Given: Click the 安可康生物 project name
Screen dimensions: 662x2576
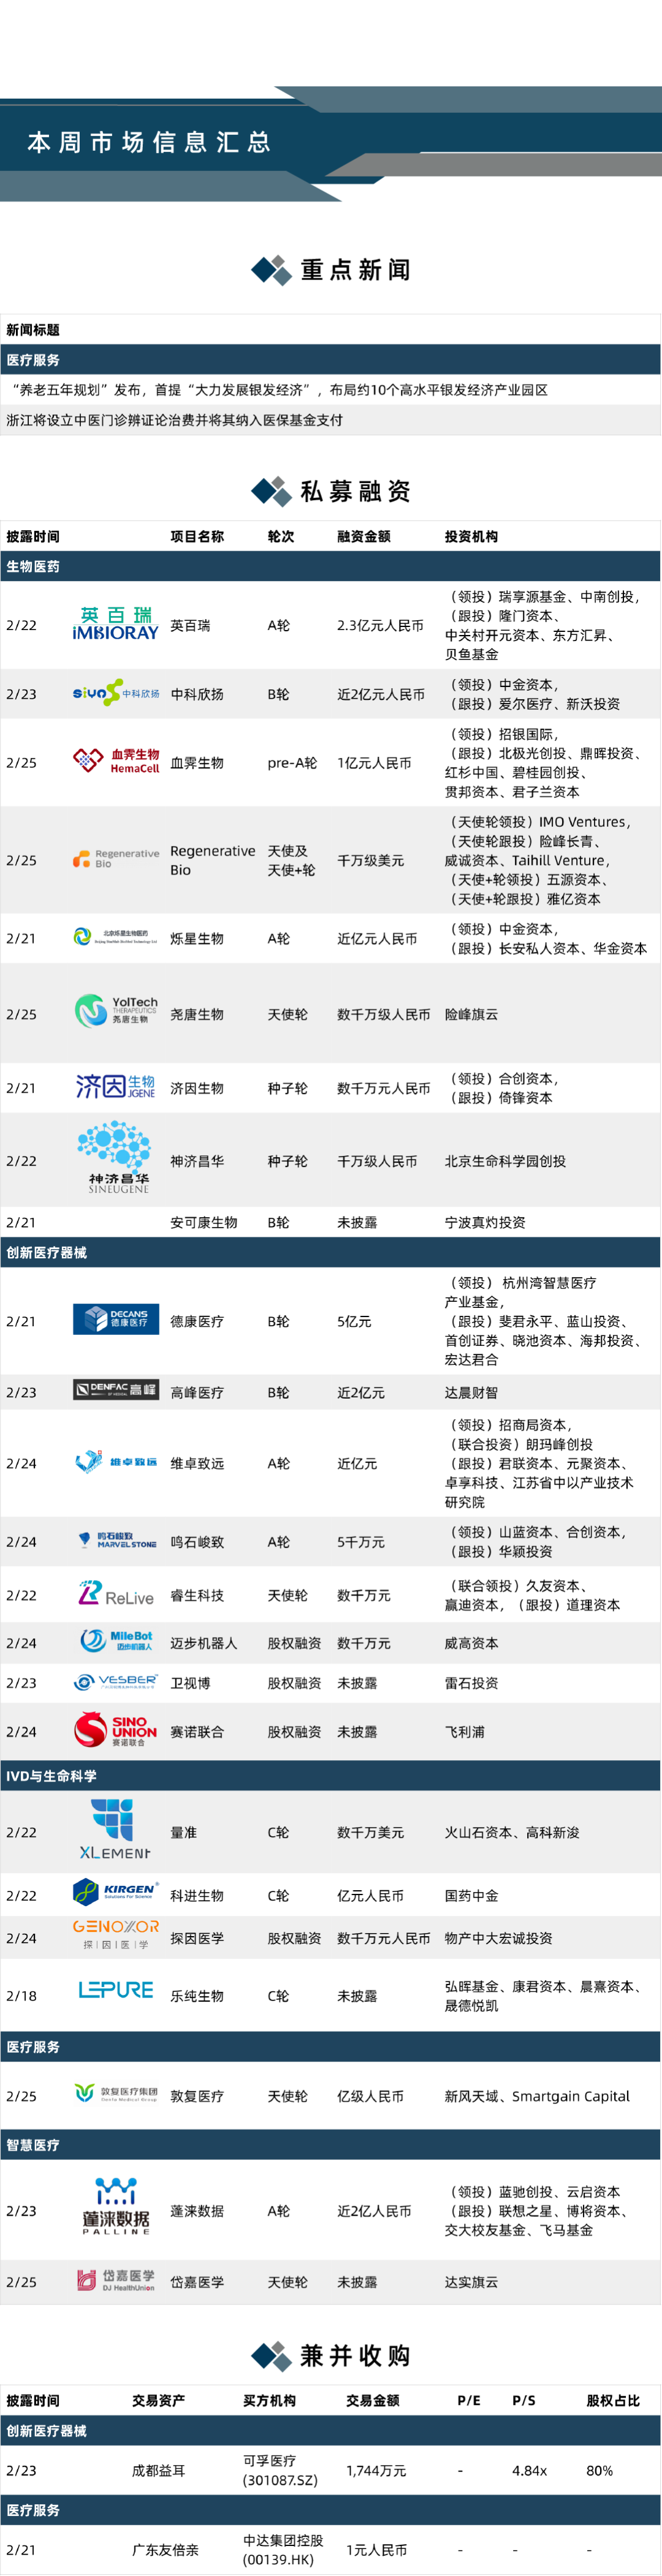Looking at the screenshot, I should pos(204,1222).
